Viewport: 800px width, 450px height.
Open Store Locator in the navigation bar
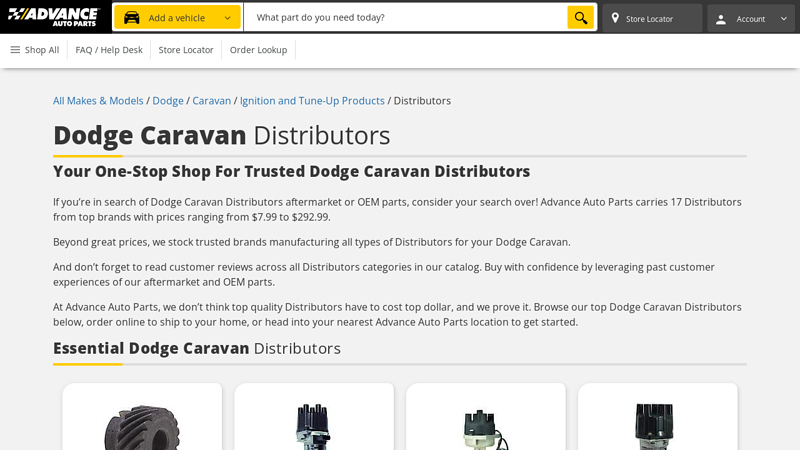click(186, 50)
